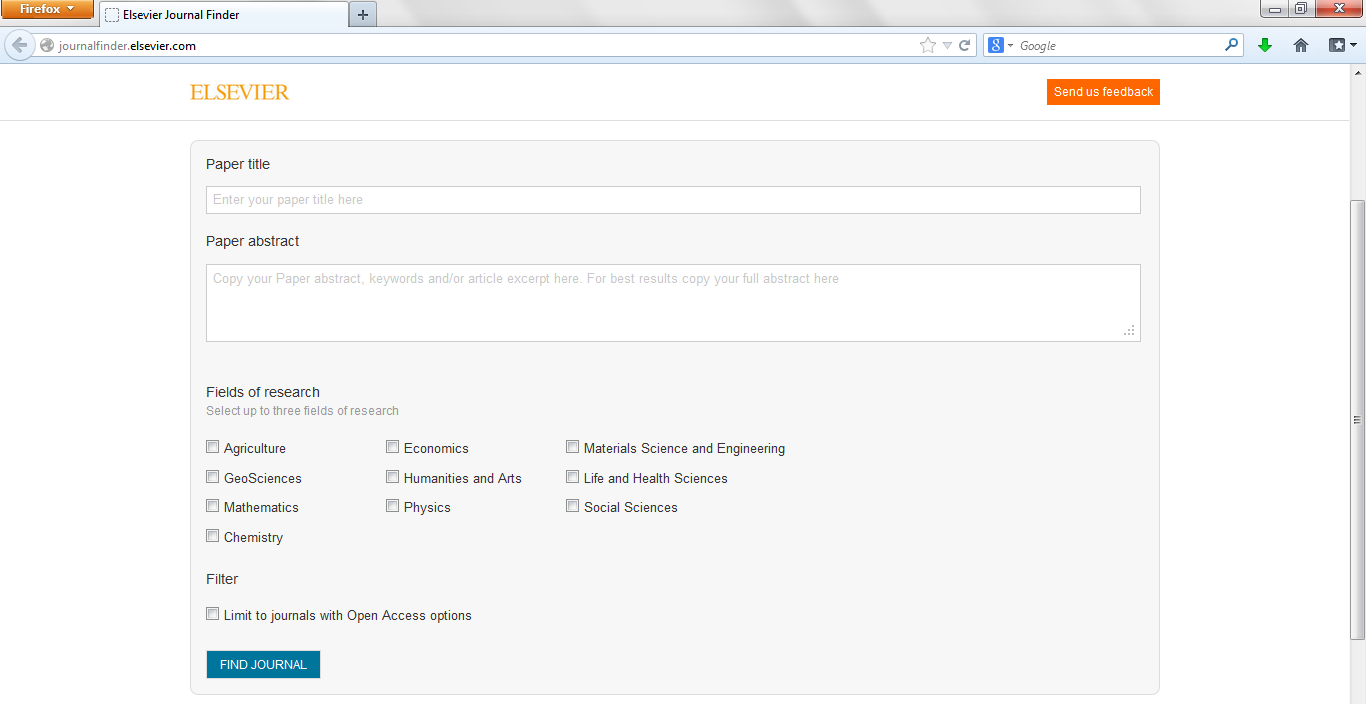Click the Paper abstract text area
This screenshot has height=704, width=1366.
(673, 303)
